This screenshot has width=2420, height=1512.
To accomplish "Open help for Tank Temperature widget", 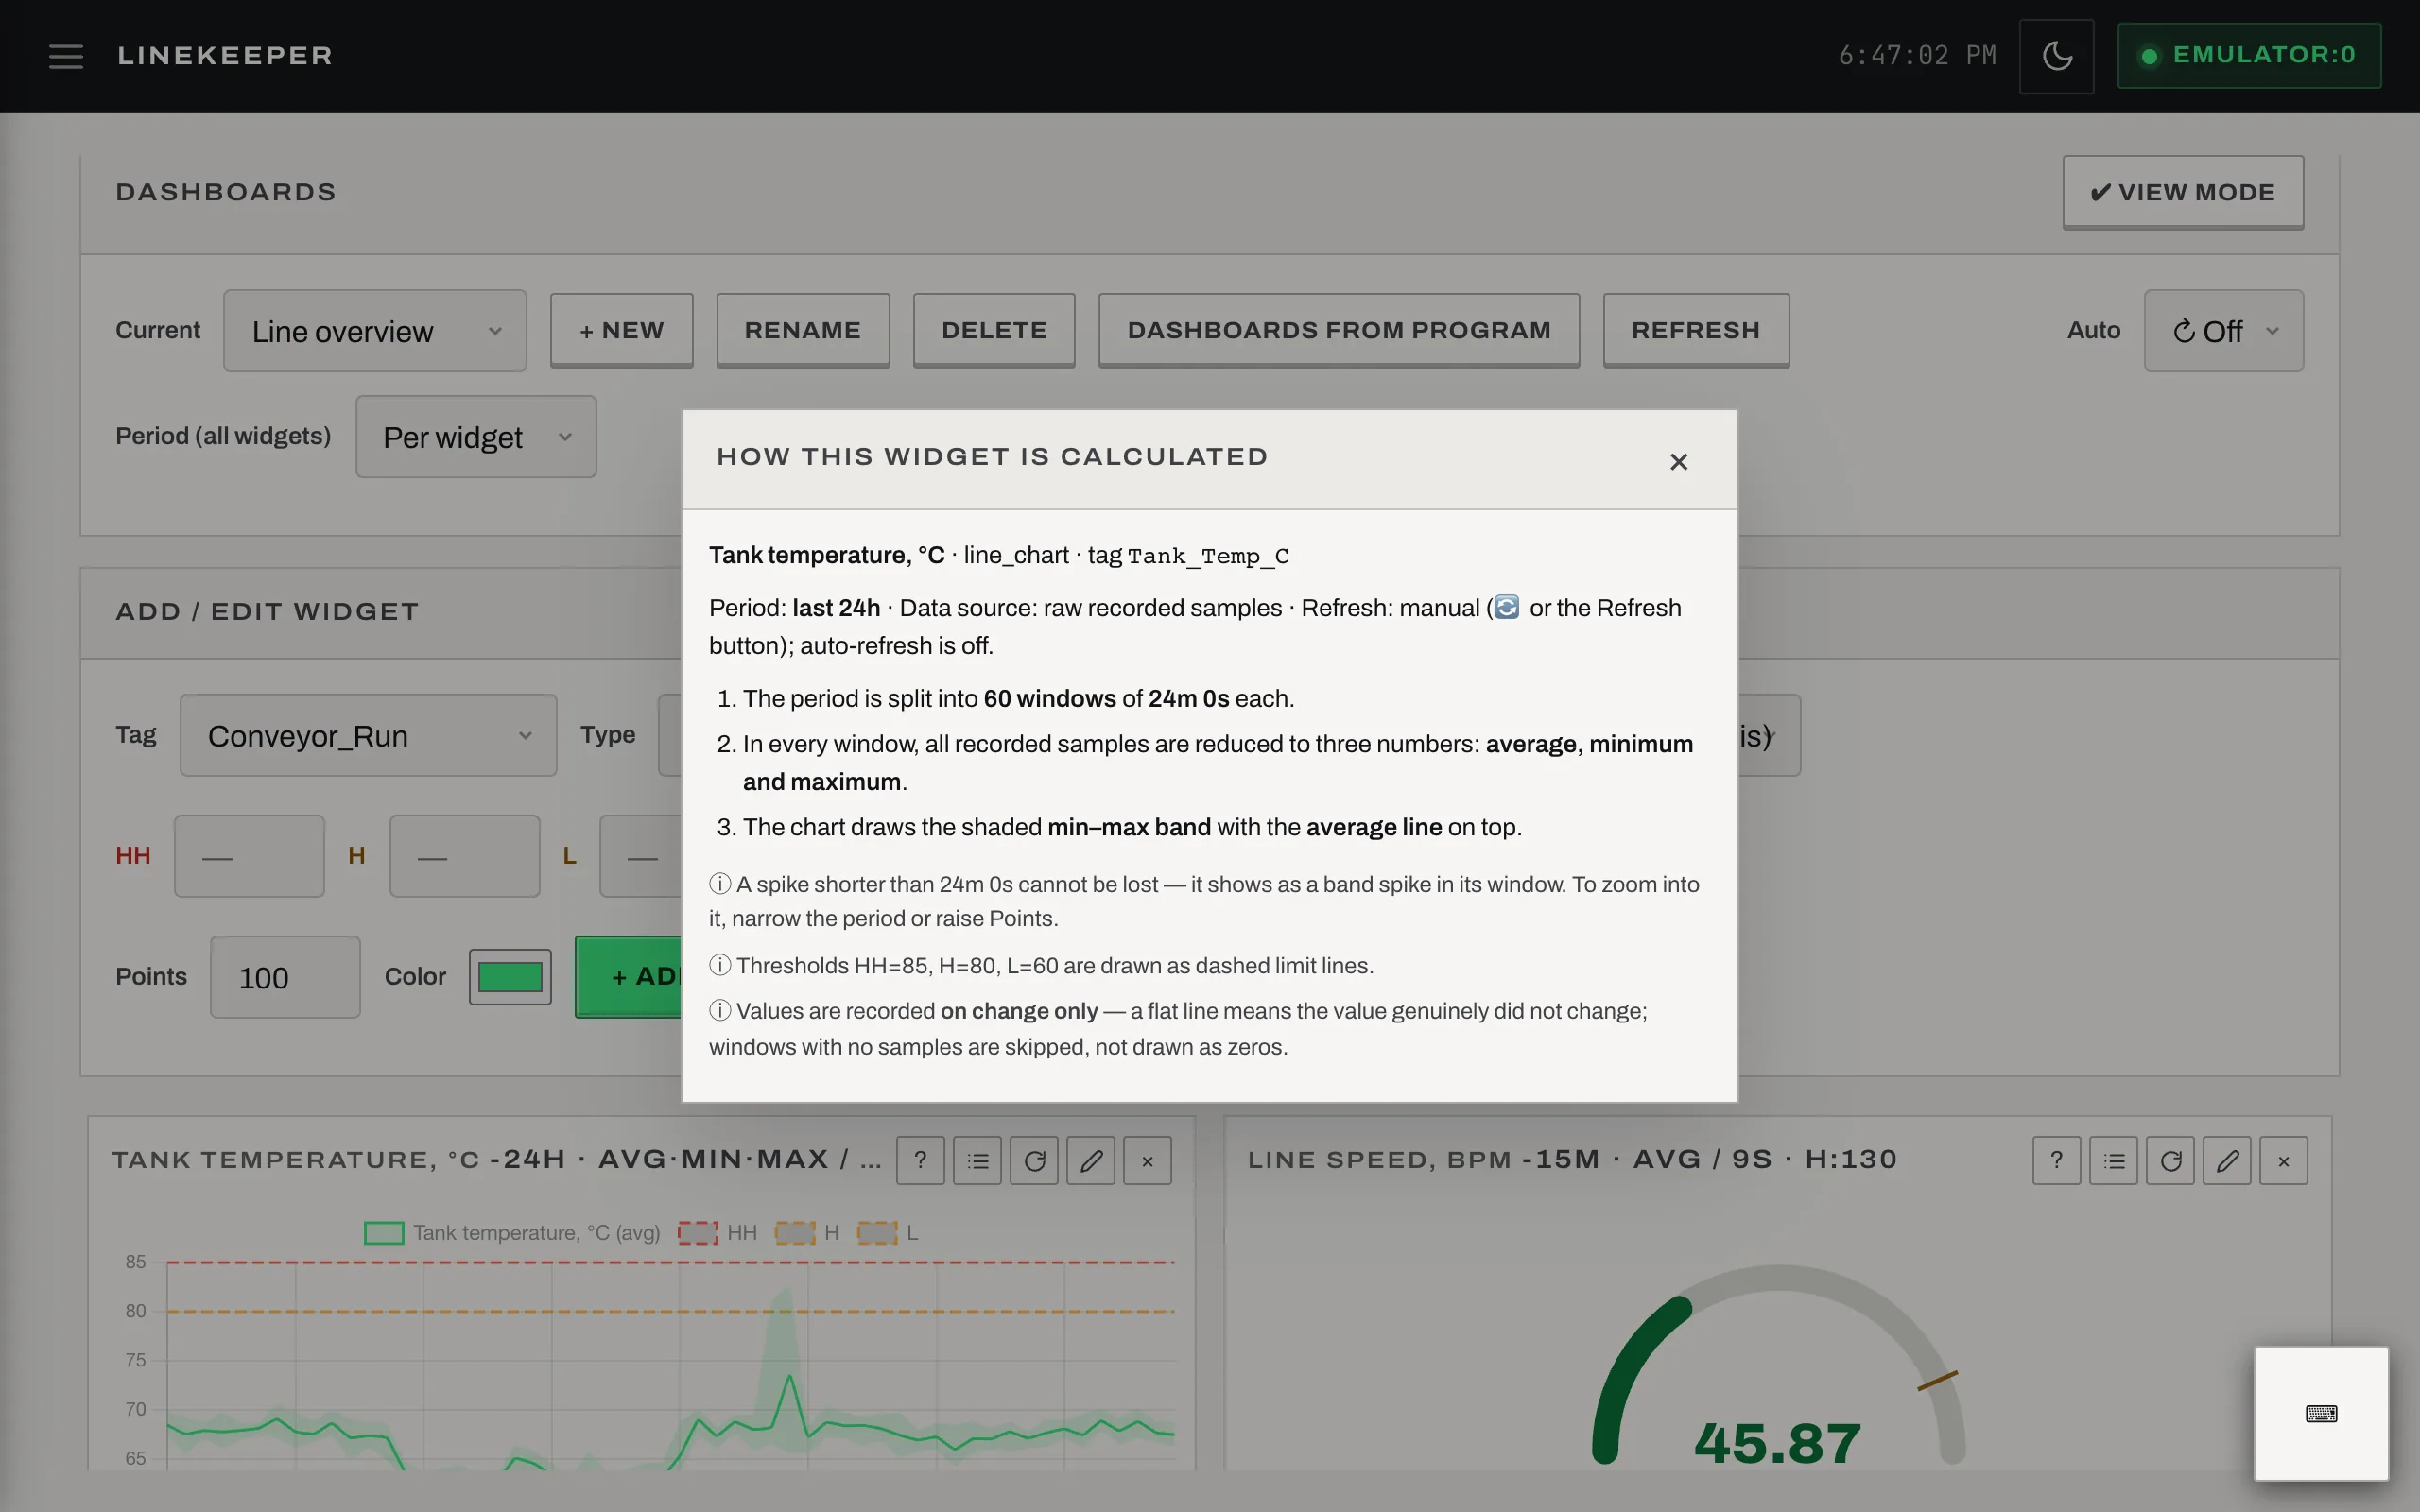I will [x=920, y=1161].
